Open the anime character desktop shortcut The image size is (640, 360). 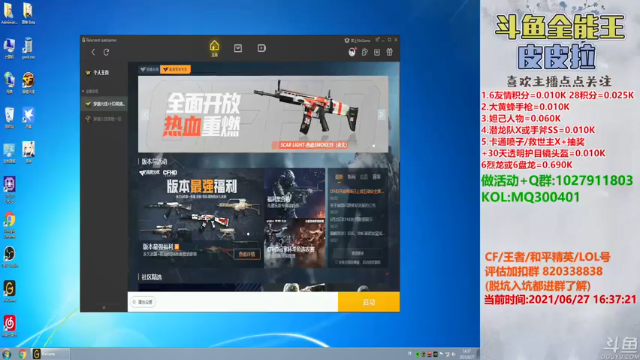[x=28, y=152]
